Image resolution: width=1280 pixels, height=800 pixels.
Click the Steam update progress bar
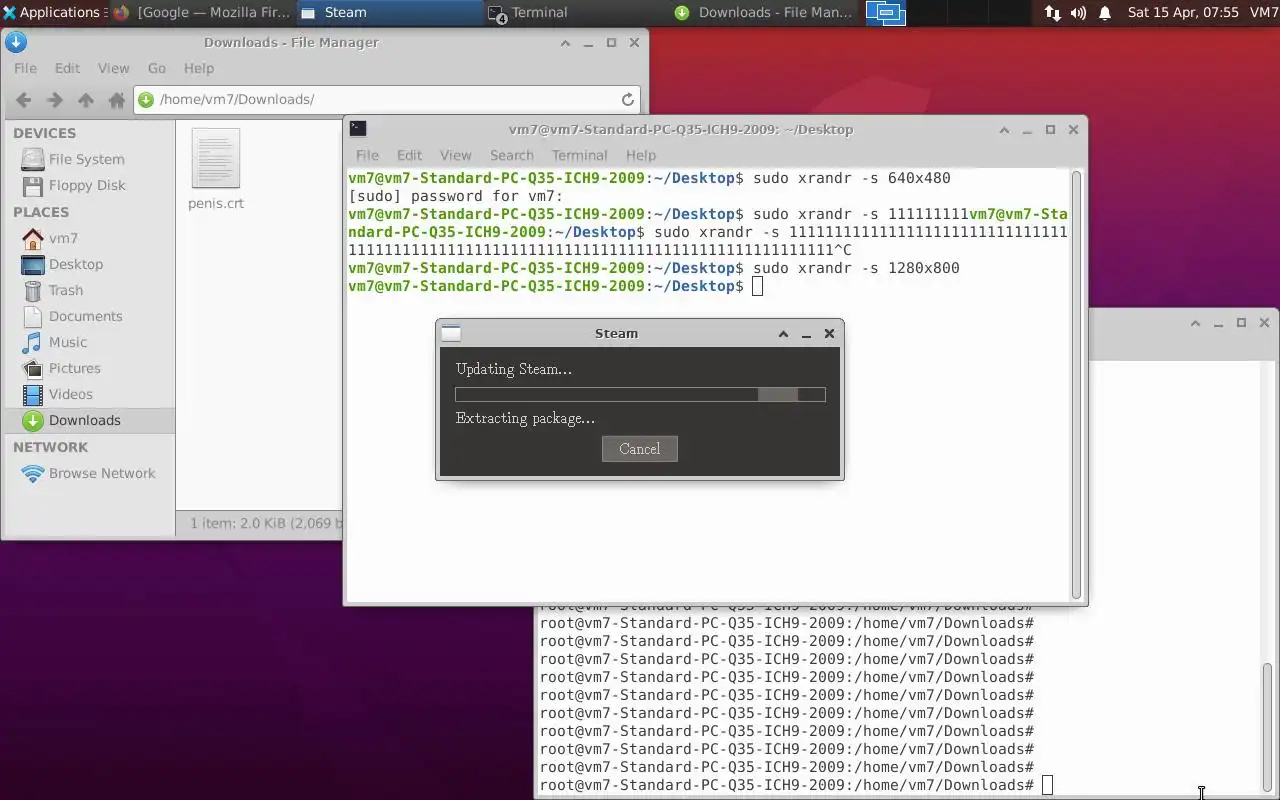click(x=640, y=394)
